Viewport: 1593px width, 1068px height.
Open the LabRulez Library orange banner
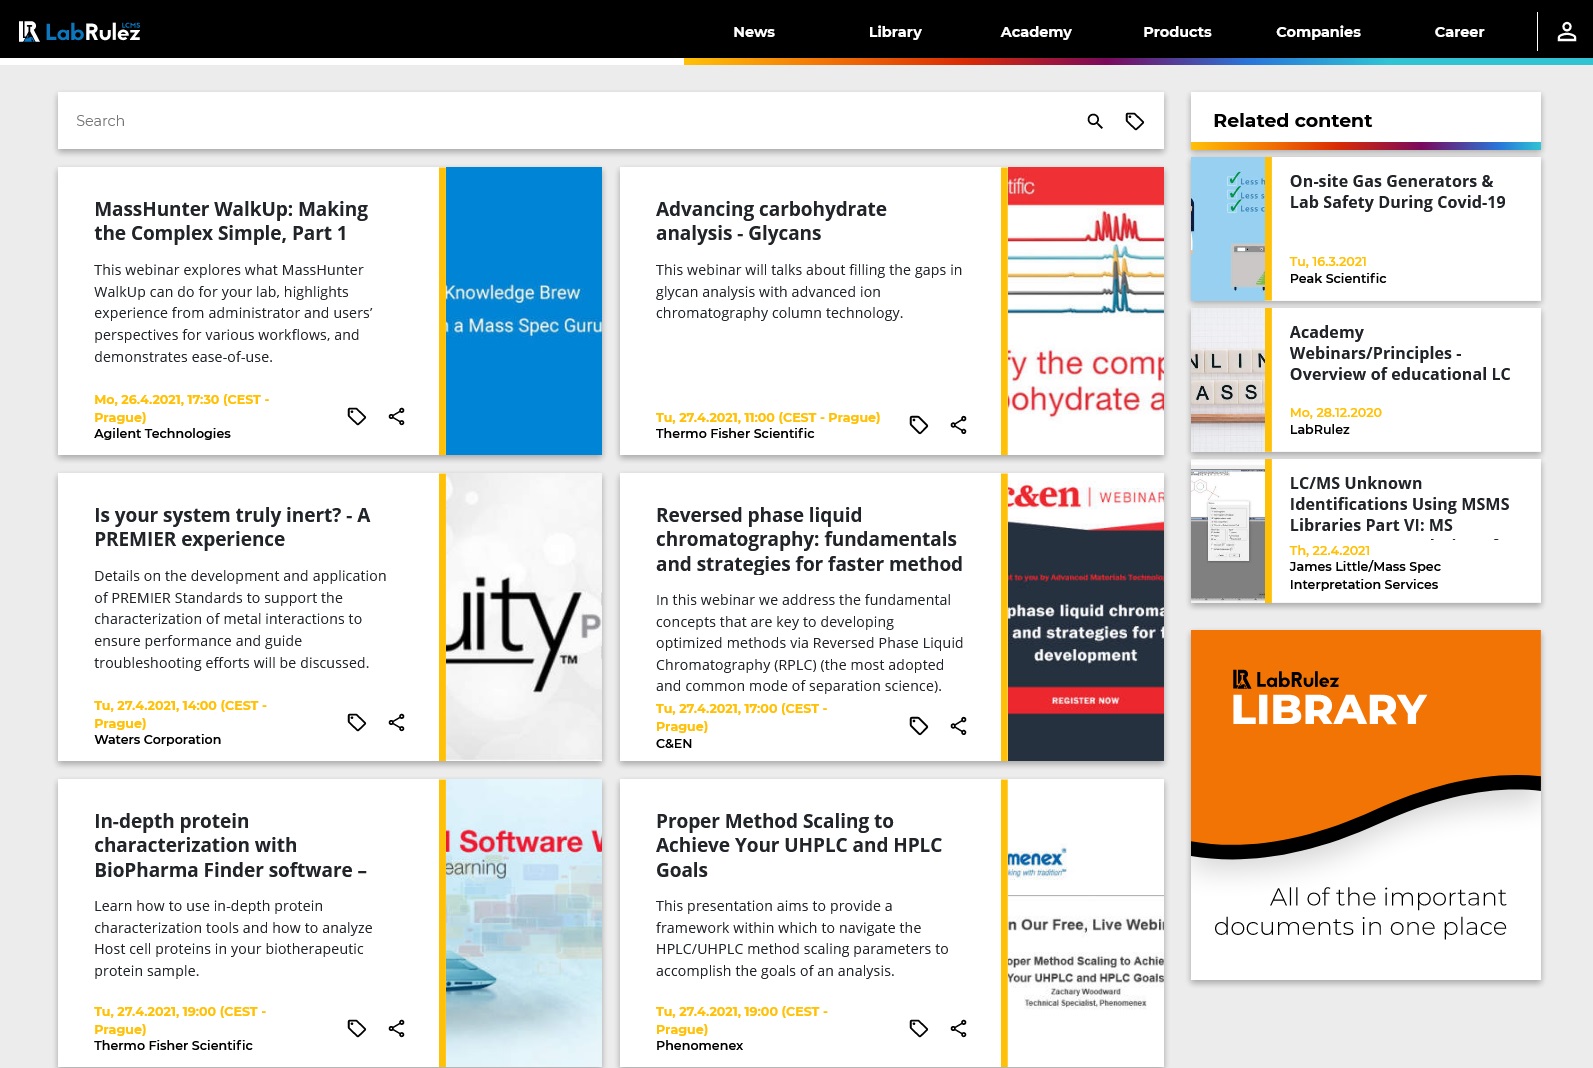1365,805
